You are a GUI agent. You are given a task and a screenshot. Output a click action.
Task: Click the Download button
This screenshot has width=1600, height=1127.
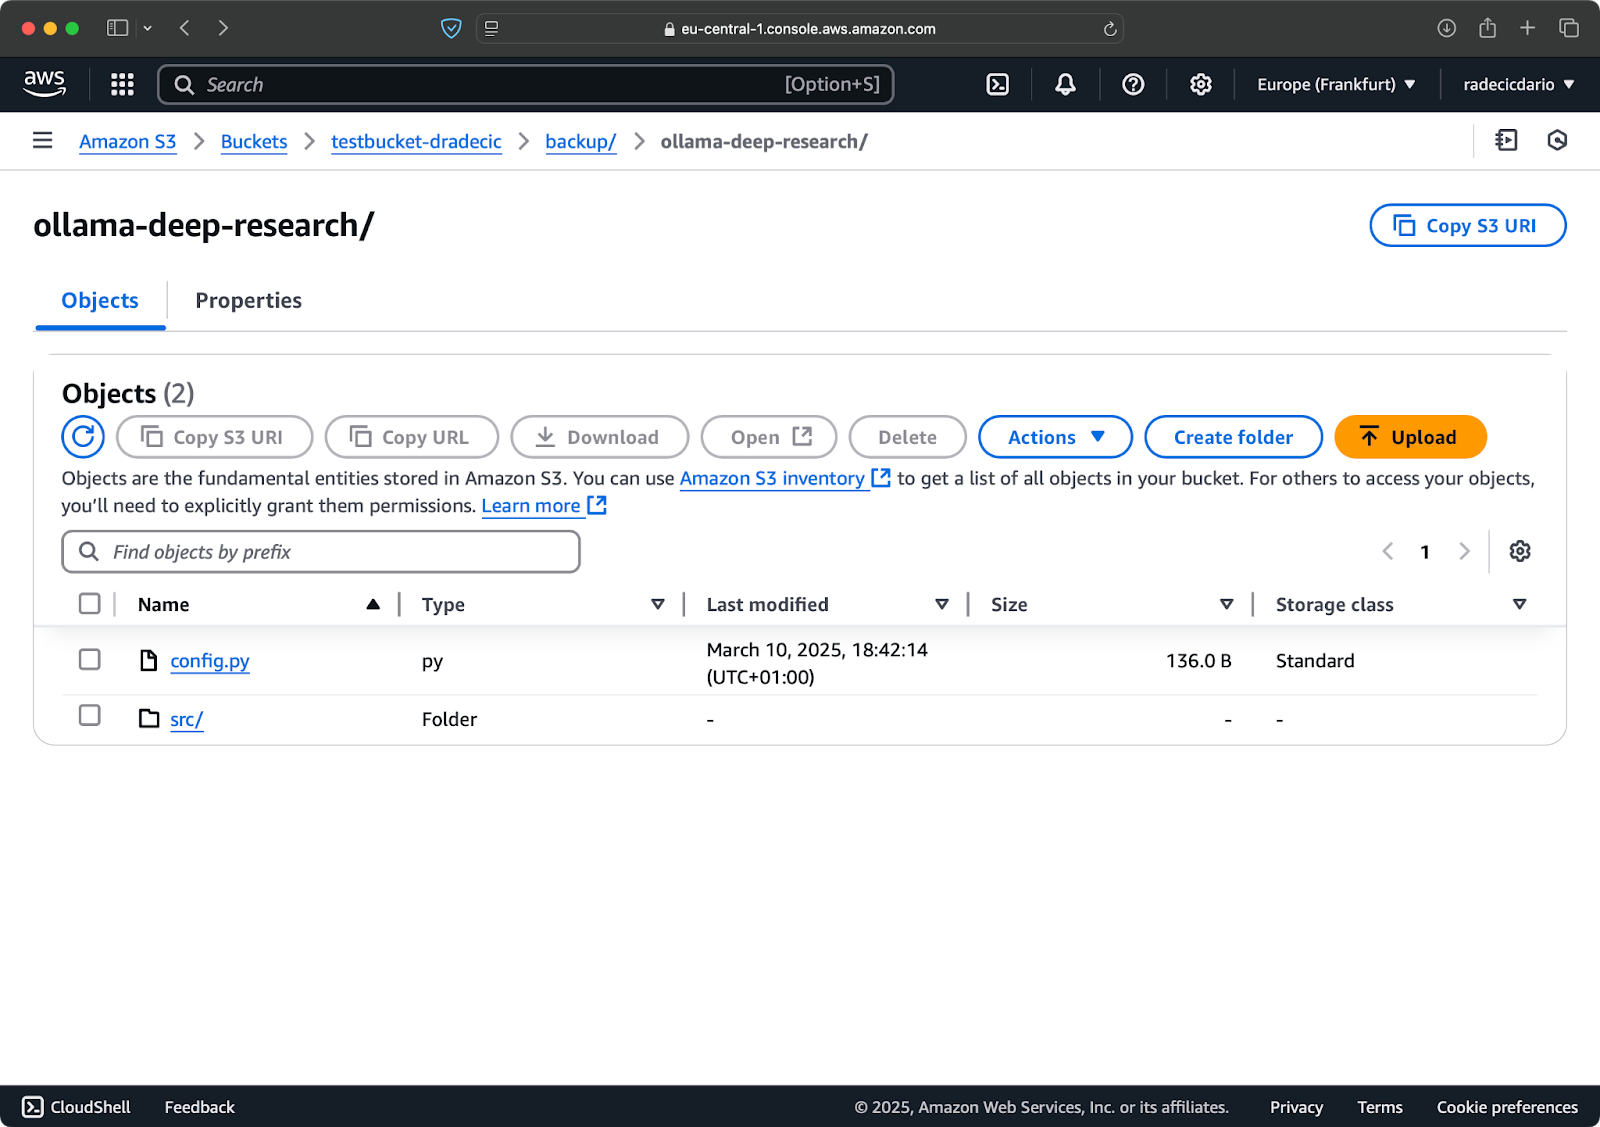pyautogui.click(x=599, y=437)
